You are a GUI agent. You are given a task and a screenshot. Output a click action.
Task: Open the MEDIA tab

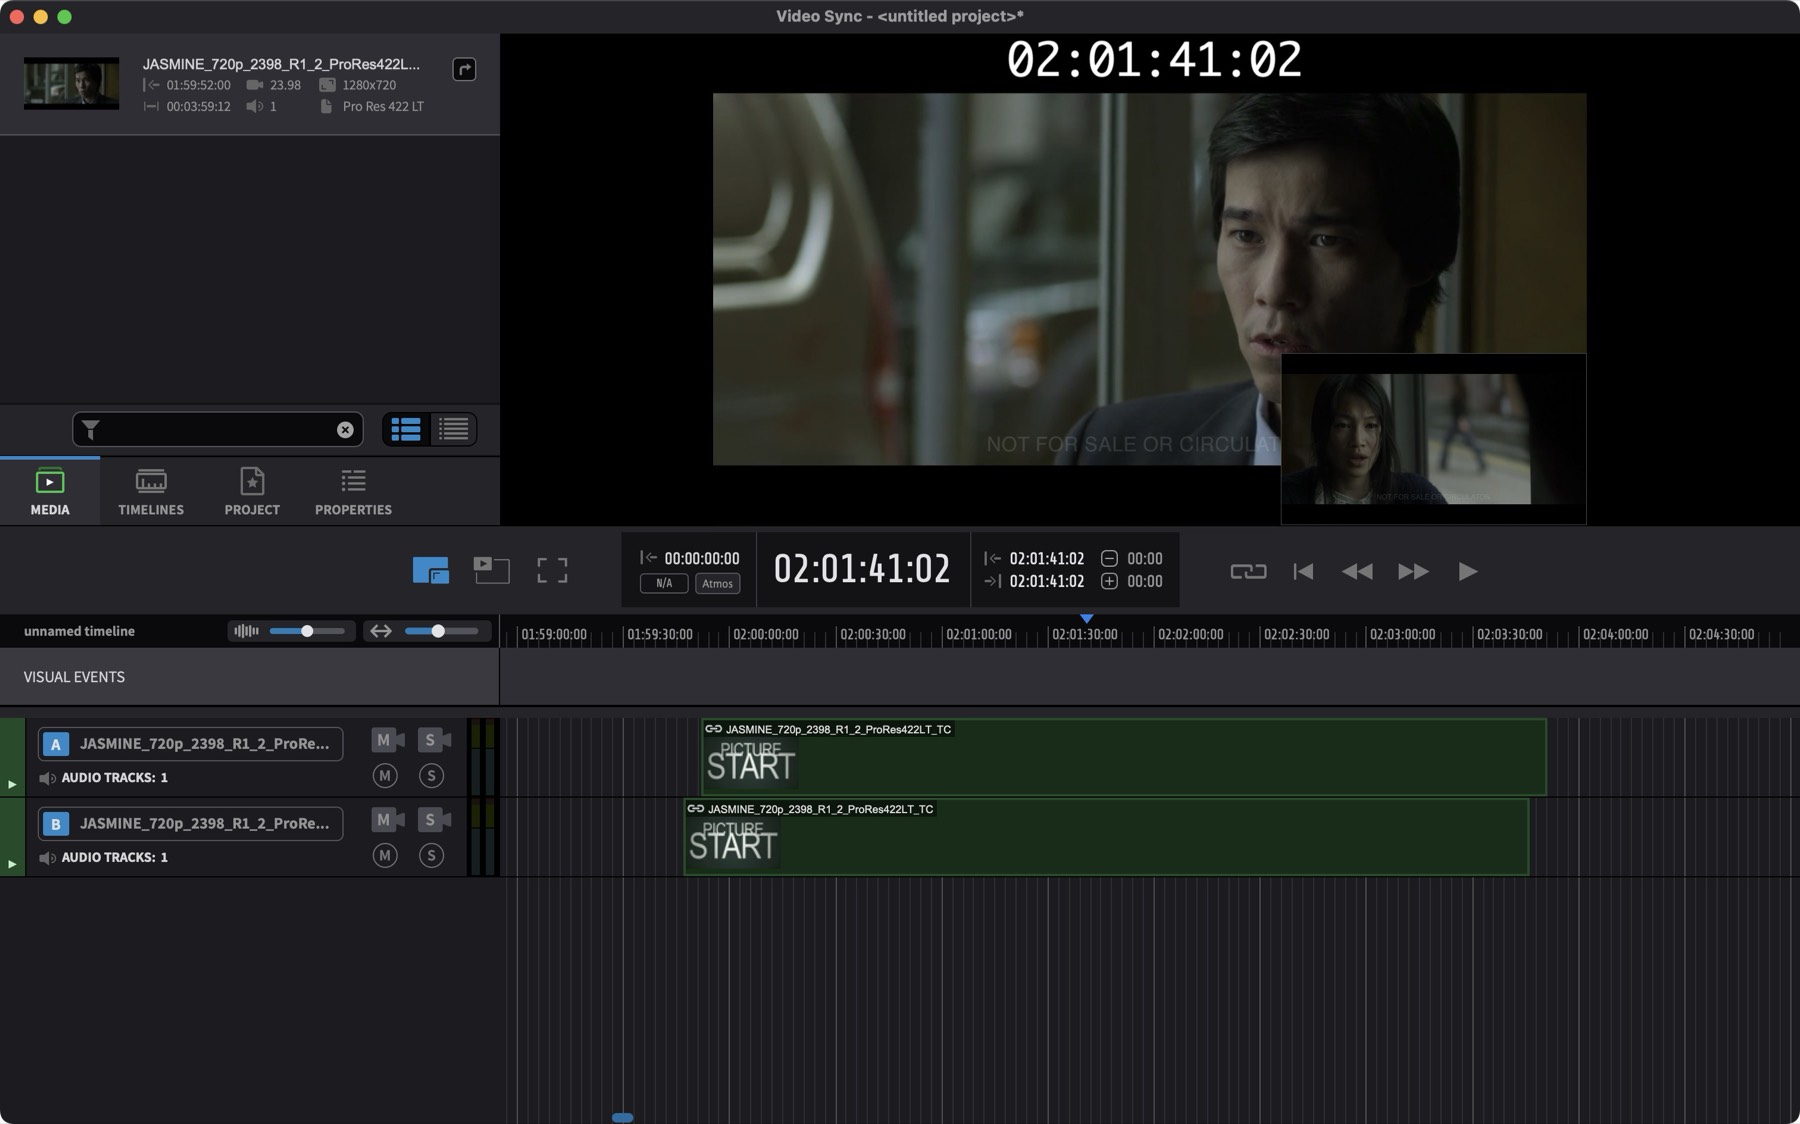(50, 492)
